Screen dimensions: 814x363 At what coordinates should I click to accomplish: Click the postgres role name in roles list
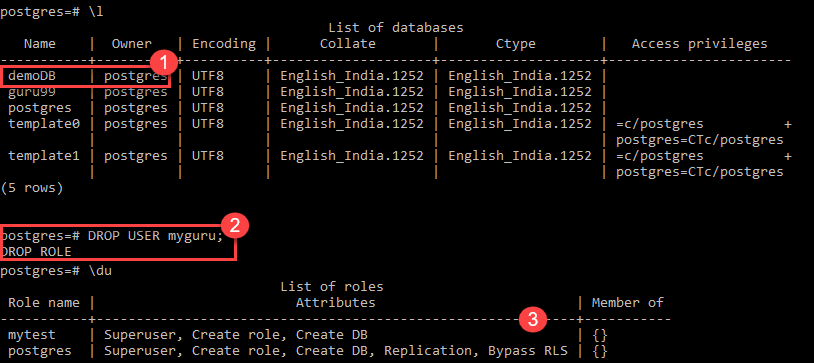40,351
